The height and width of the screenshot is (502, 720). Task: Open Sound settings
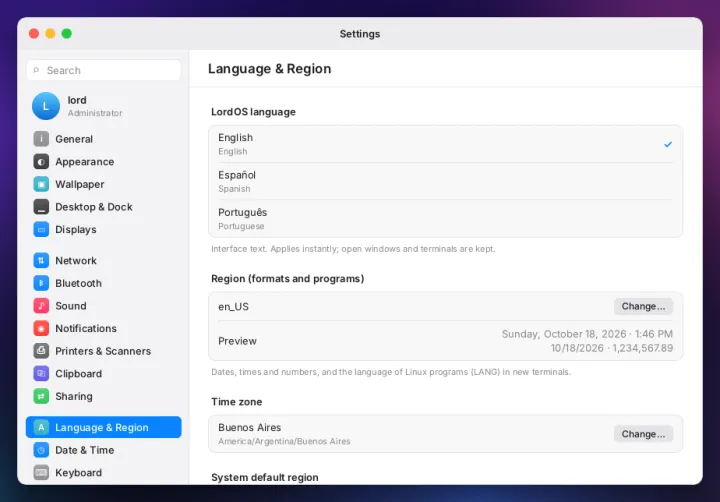[103, 305]
